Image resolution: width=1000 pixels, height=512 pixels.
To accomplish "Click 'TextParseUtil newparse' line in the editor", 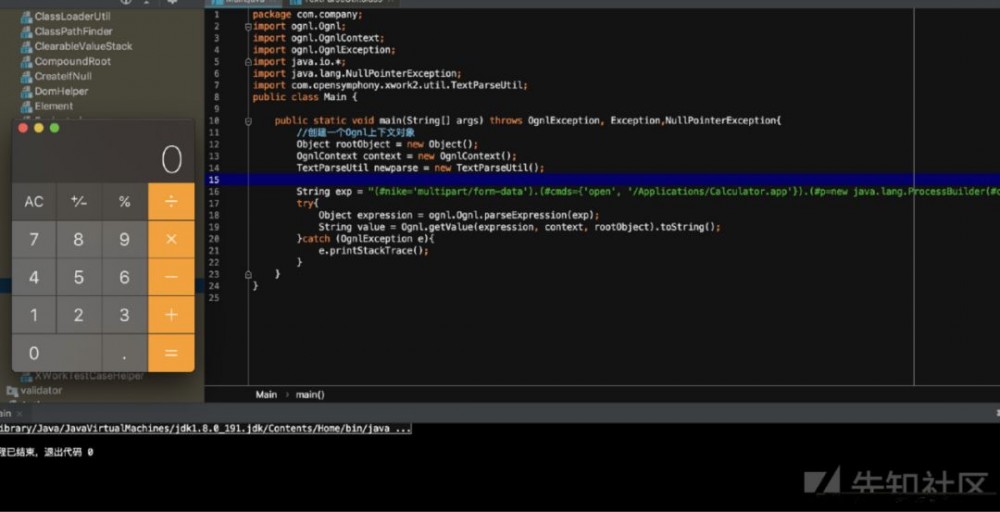I will tap(420, 168).
